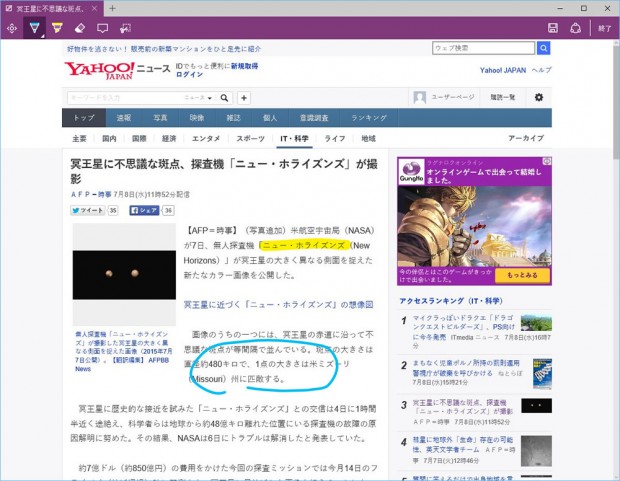Select the Eraser tool
The width and height of the screenshot is (620, 481).
(80, 28)
